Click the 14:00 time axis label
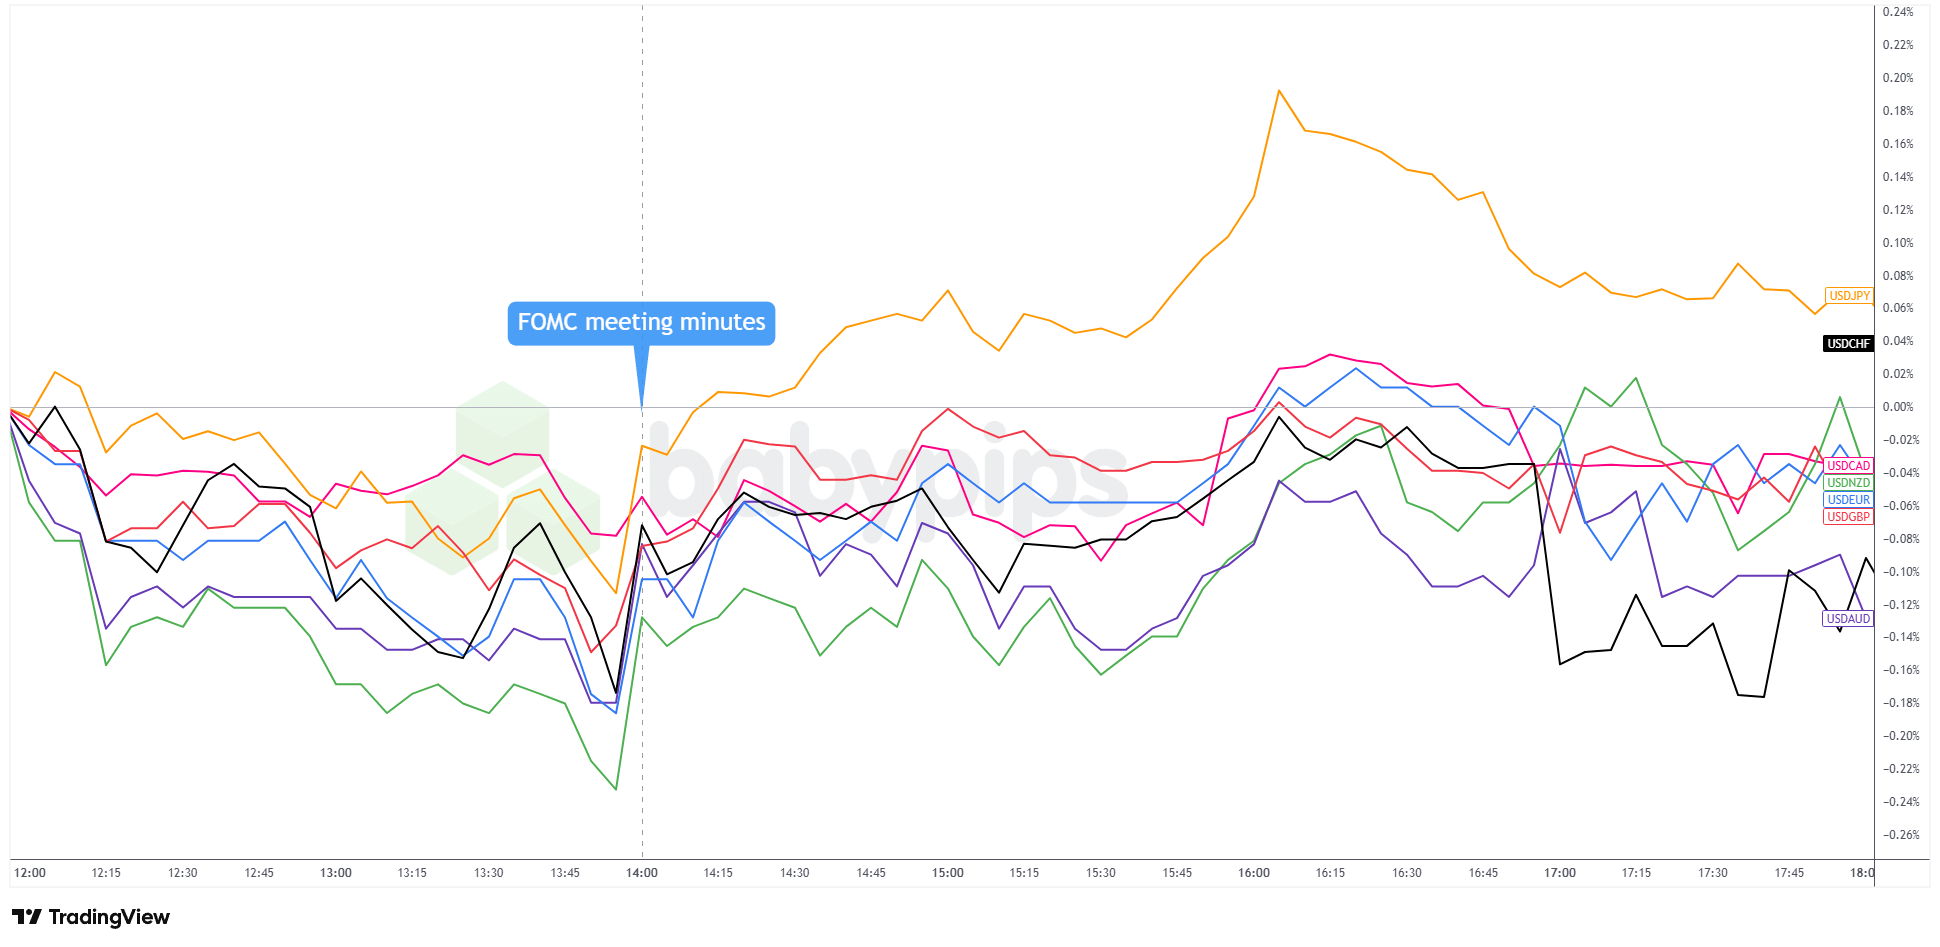Viewport: 1940px width, 947px height. tap(642, 873)
